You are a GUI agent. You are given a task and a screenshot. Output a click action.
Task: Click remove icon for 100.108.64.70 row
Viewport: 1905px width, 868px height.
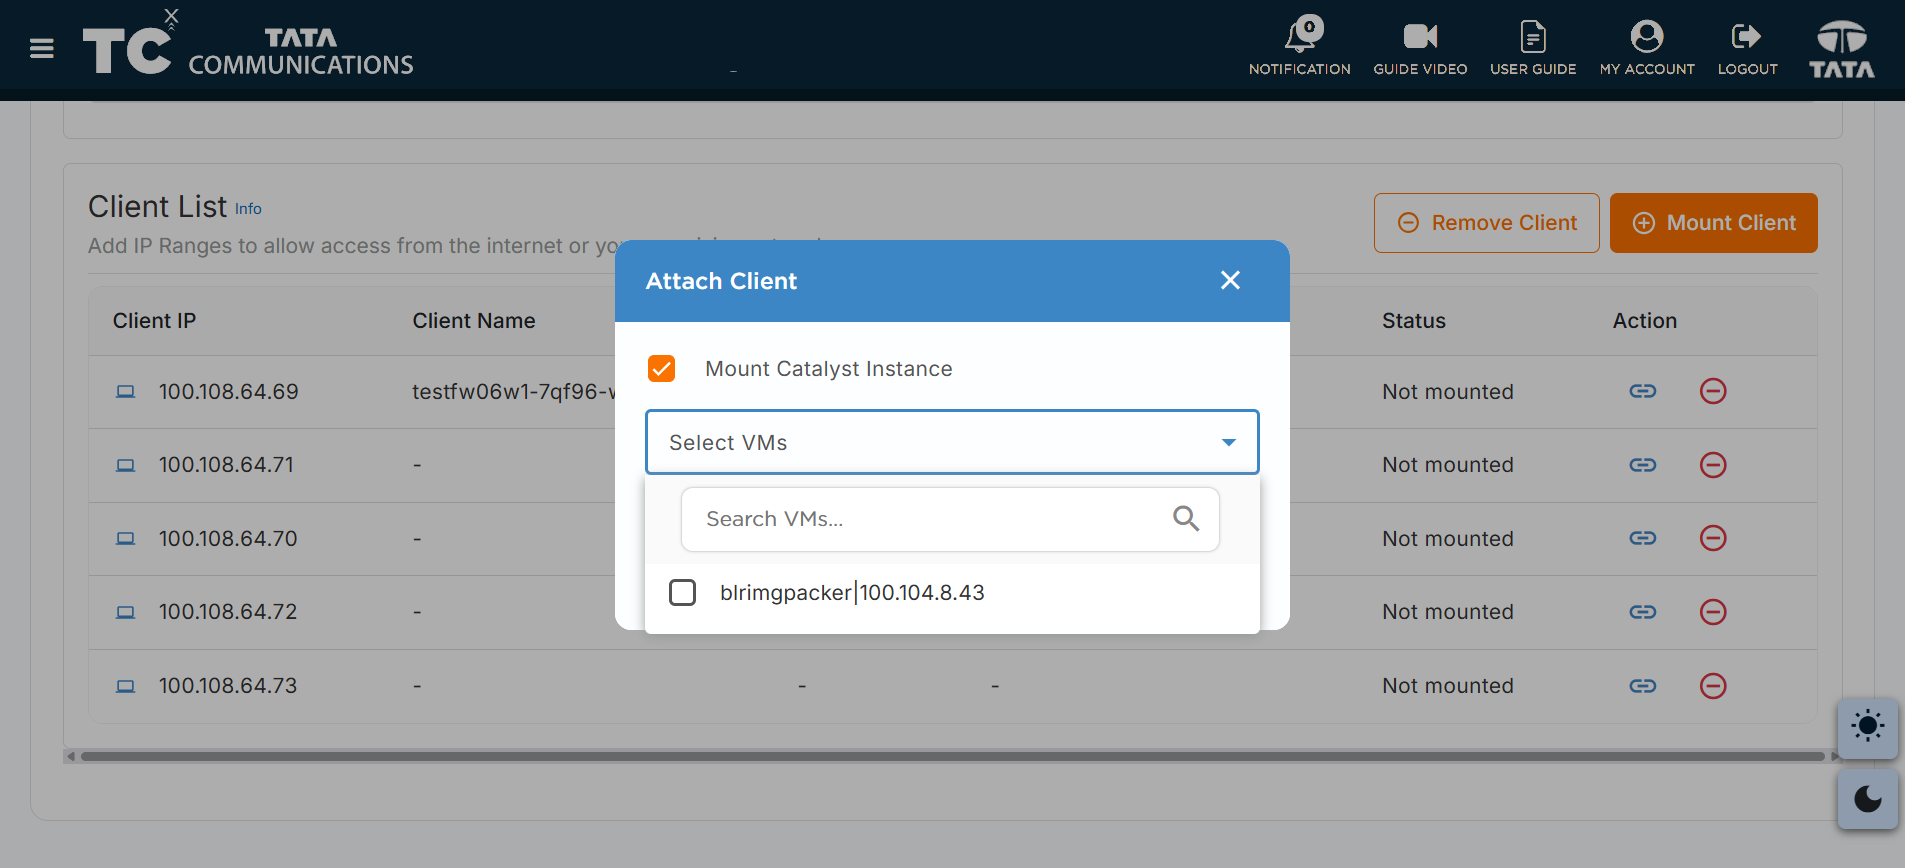click(x=1713, y=538)
